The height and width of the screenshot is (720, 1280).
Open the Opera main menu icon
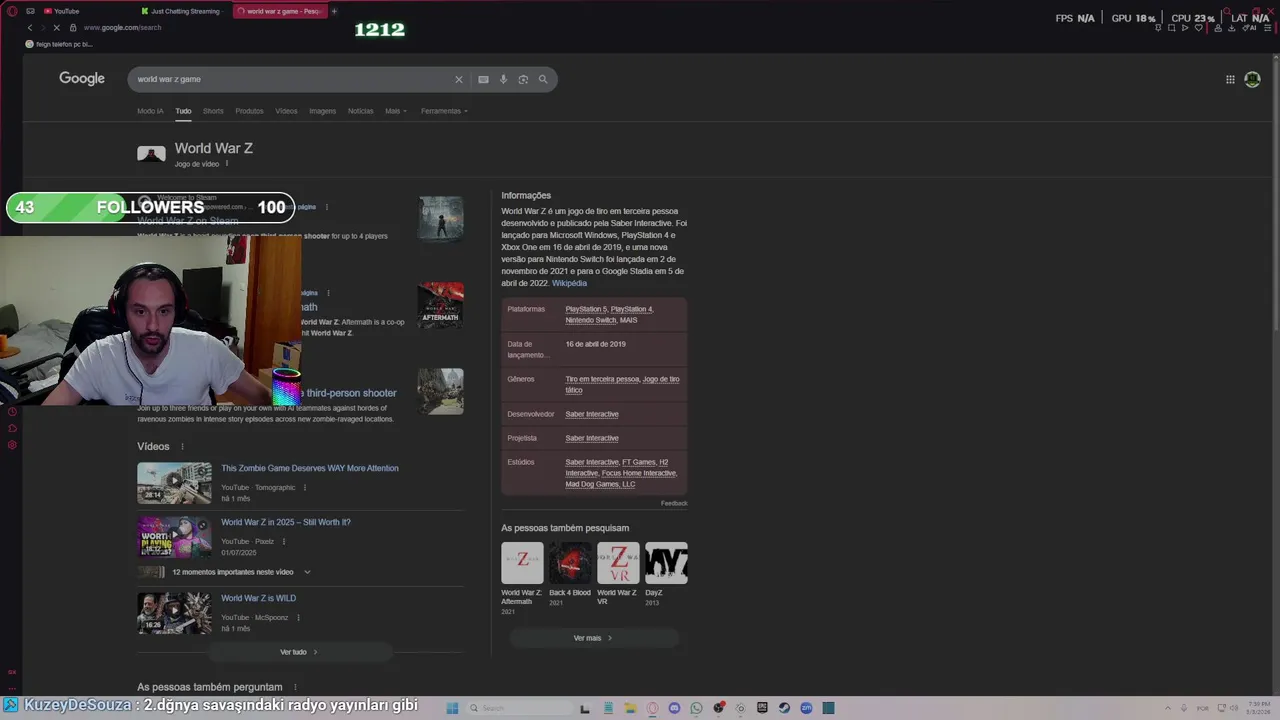[12, 11]
